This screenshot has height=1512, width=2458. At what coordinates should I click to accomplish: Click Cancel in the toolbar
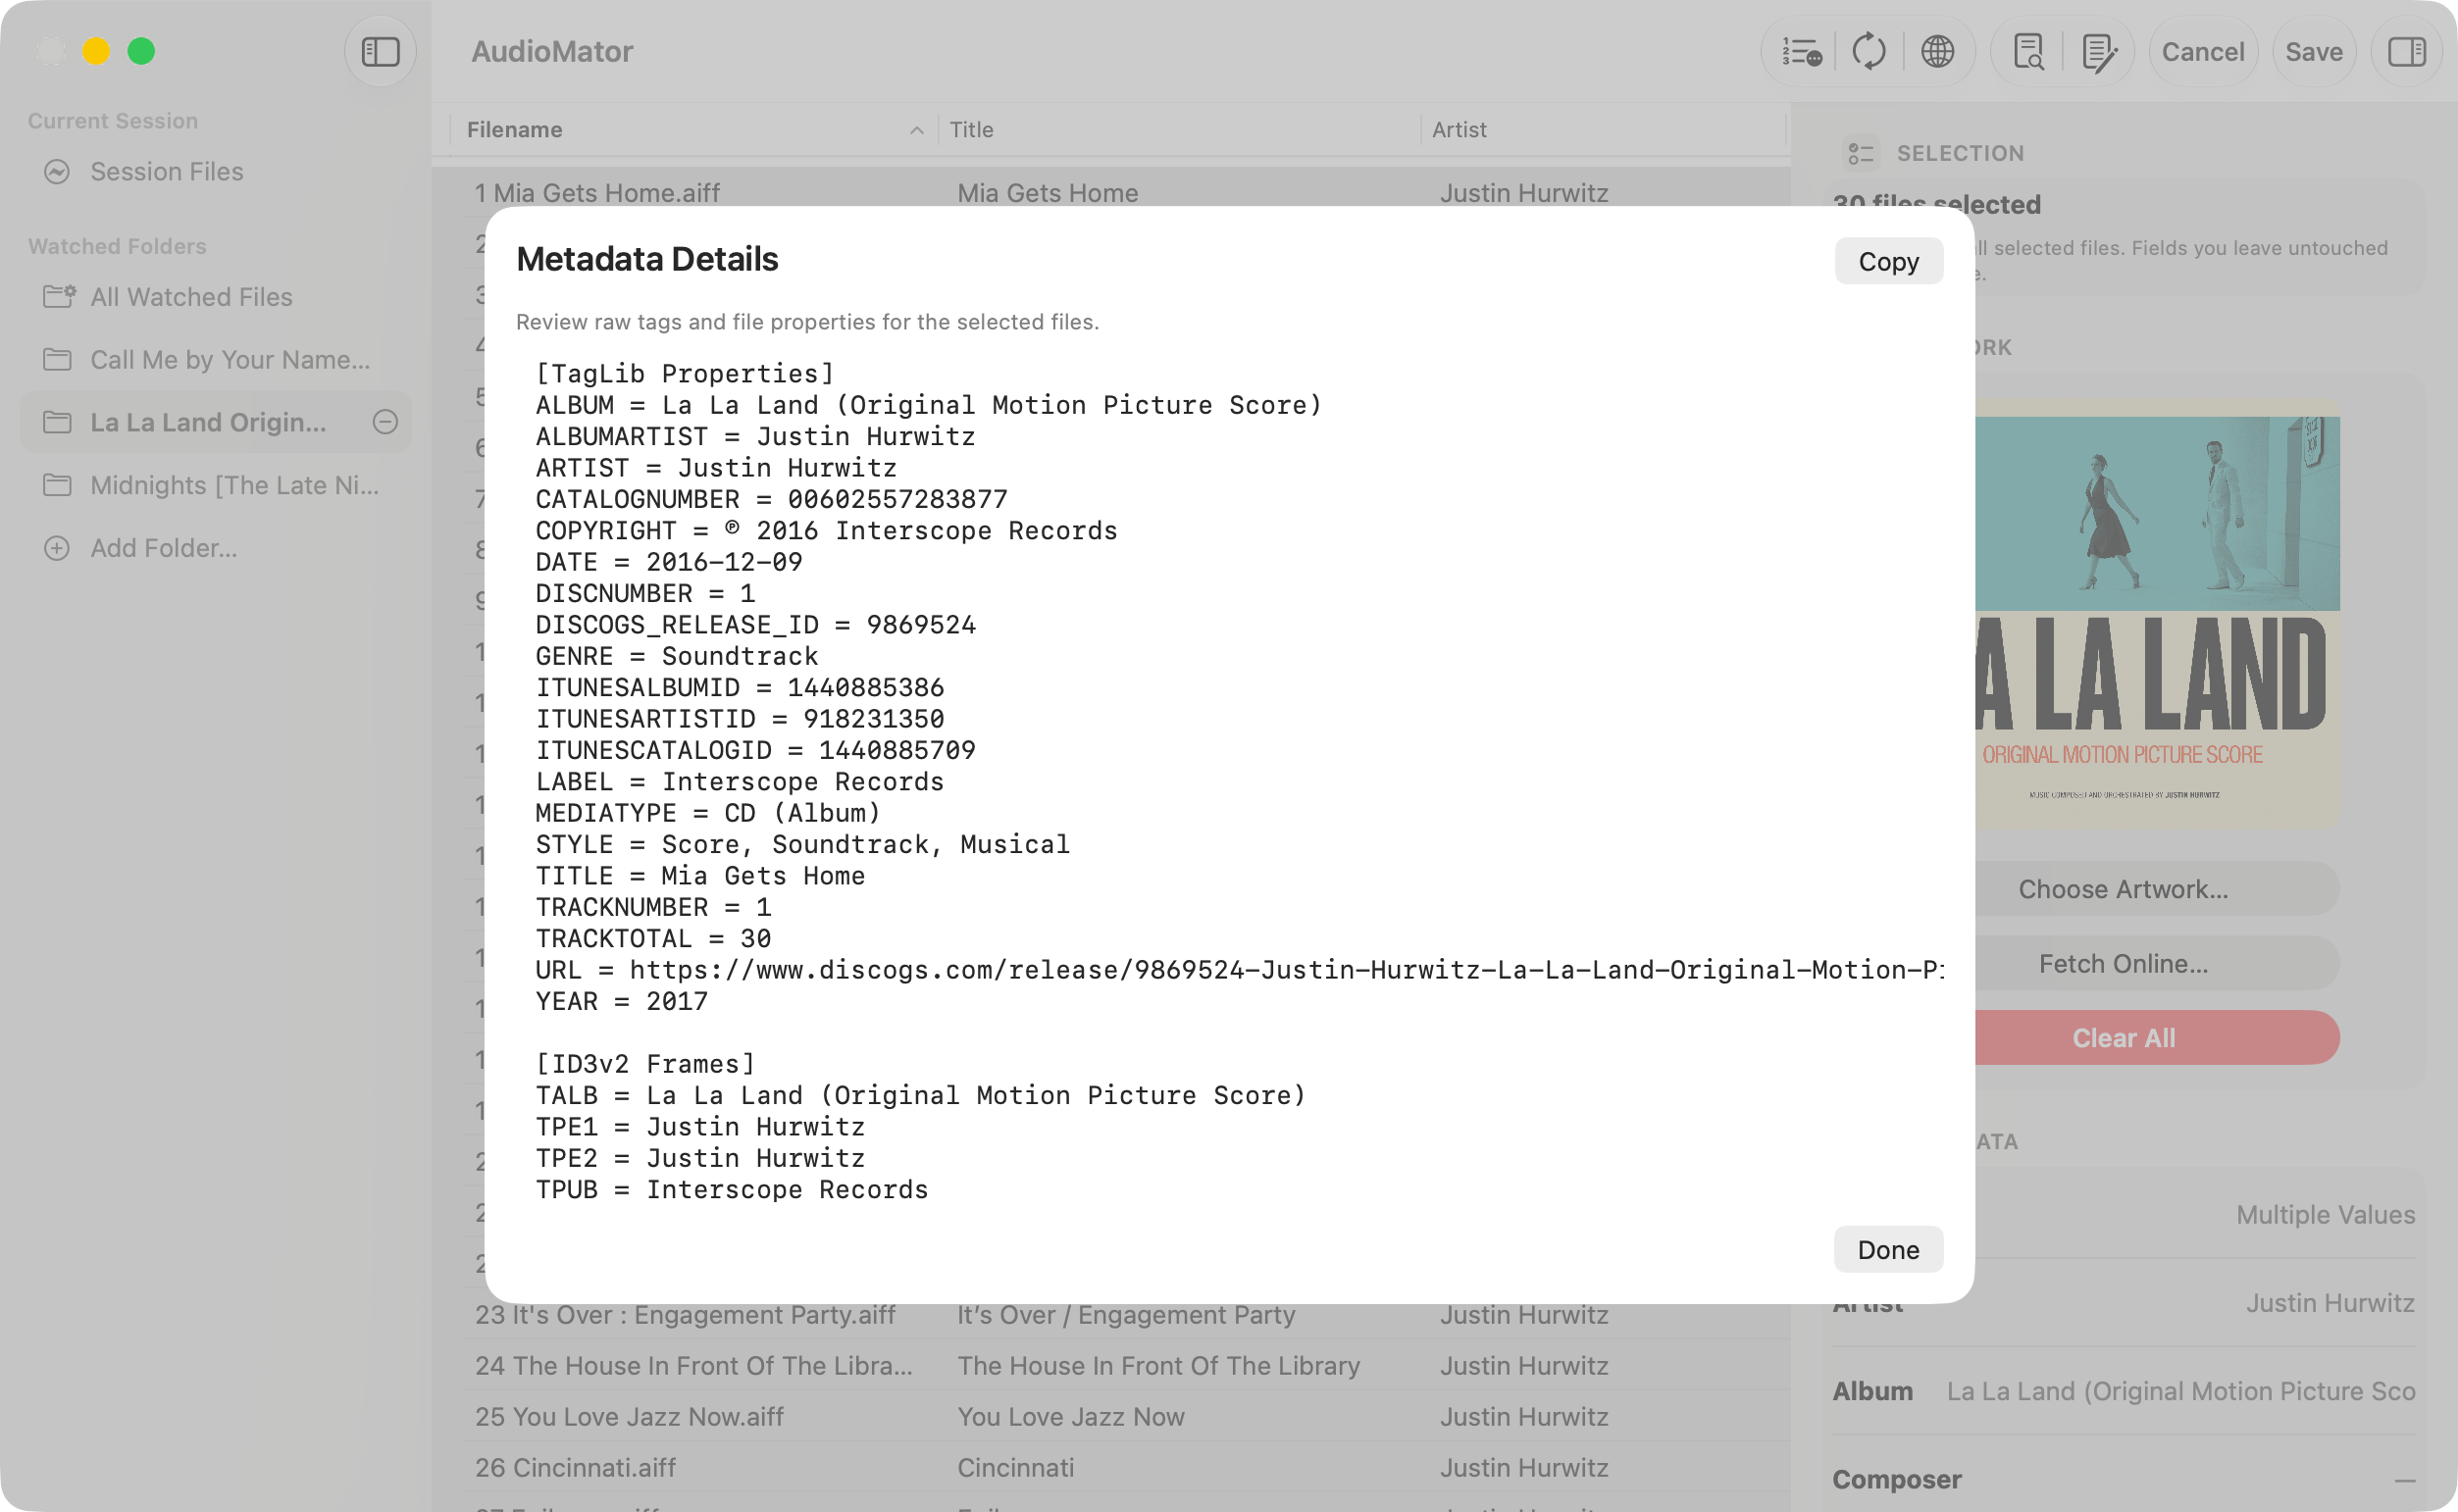pos(2202,51)
